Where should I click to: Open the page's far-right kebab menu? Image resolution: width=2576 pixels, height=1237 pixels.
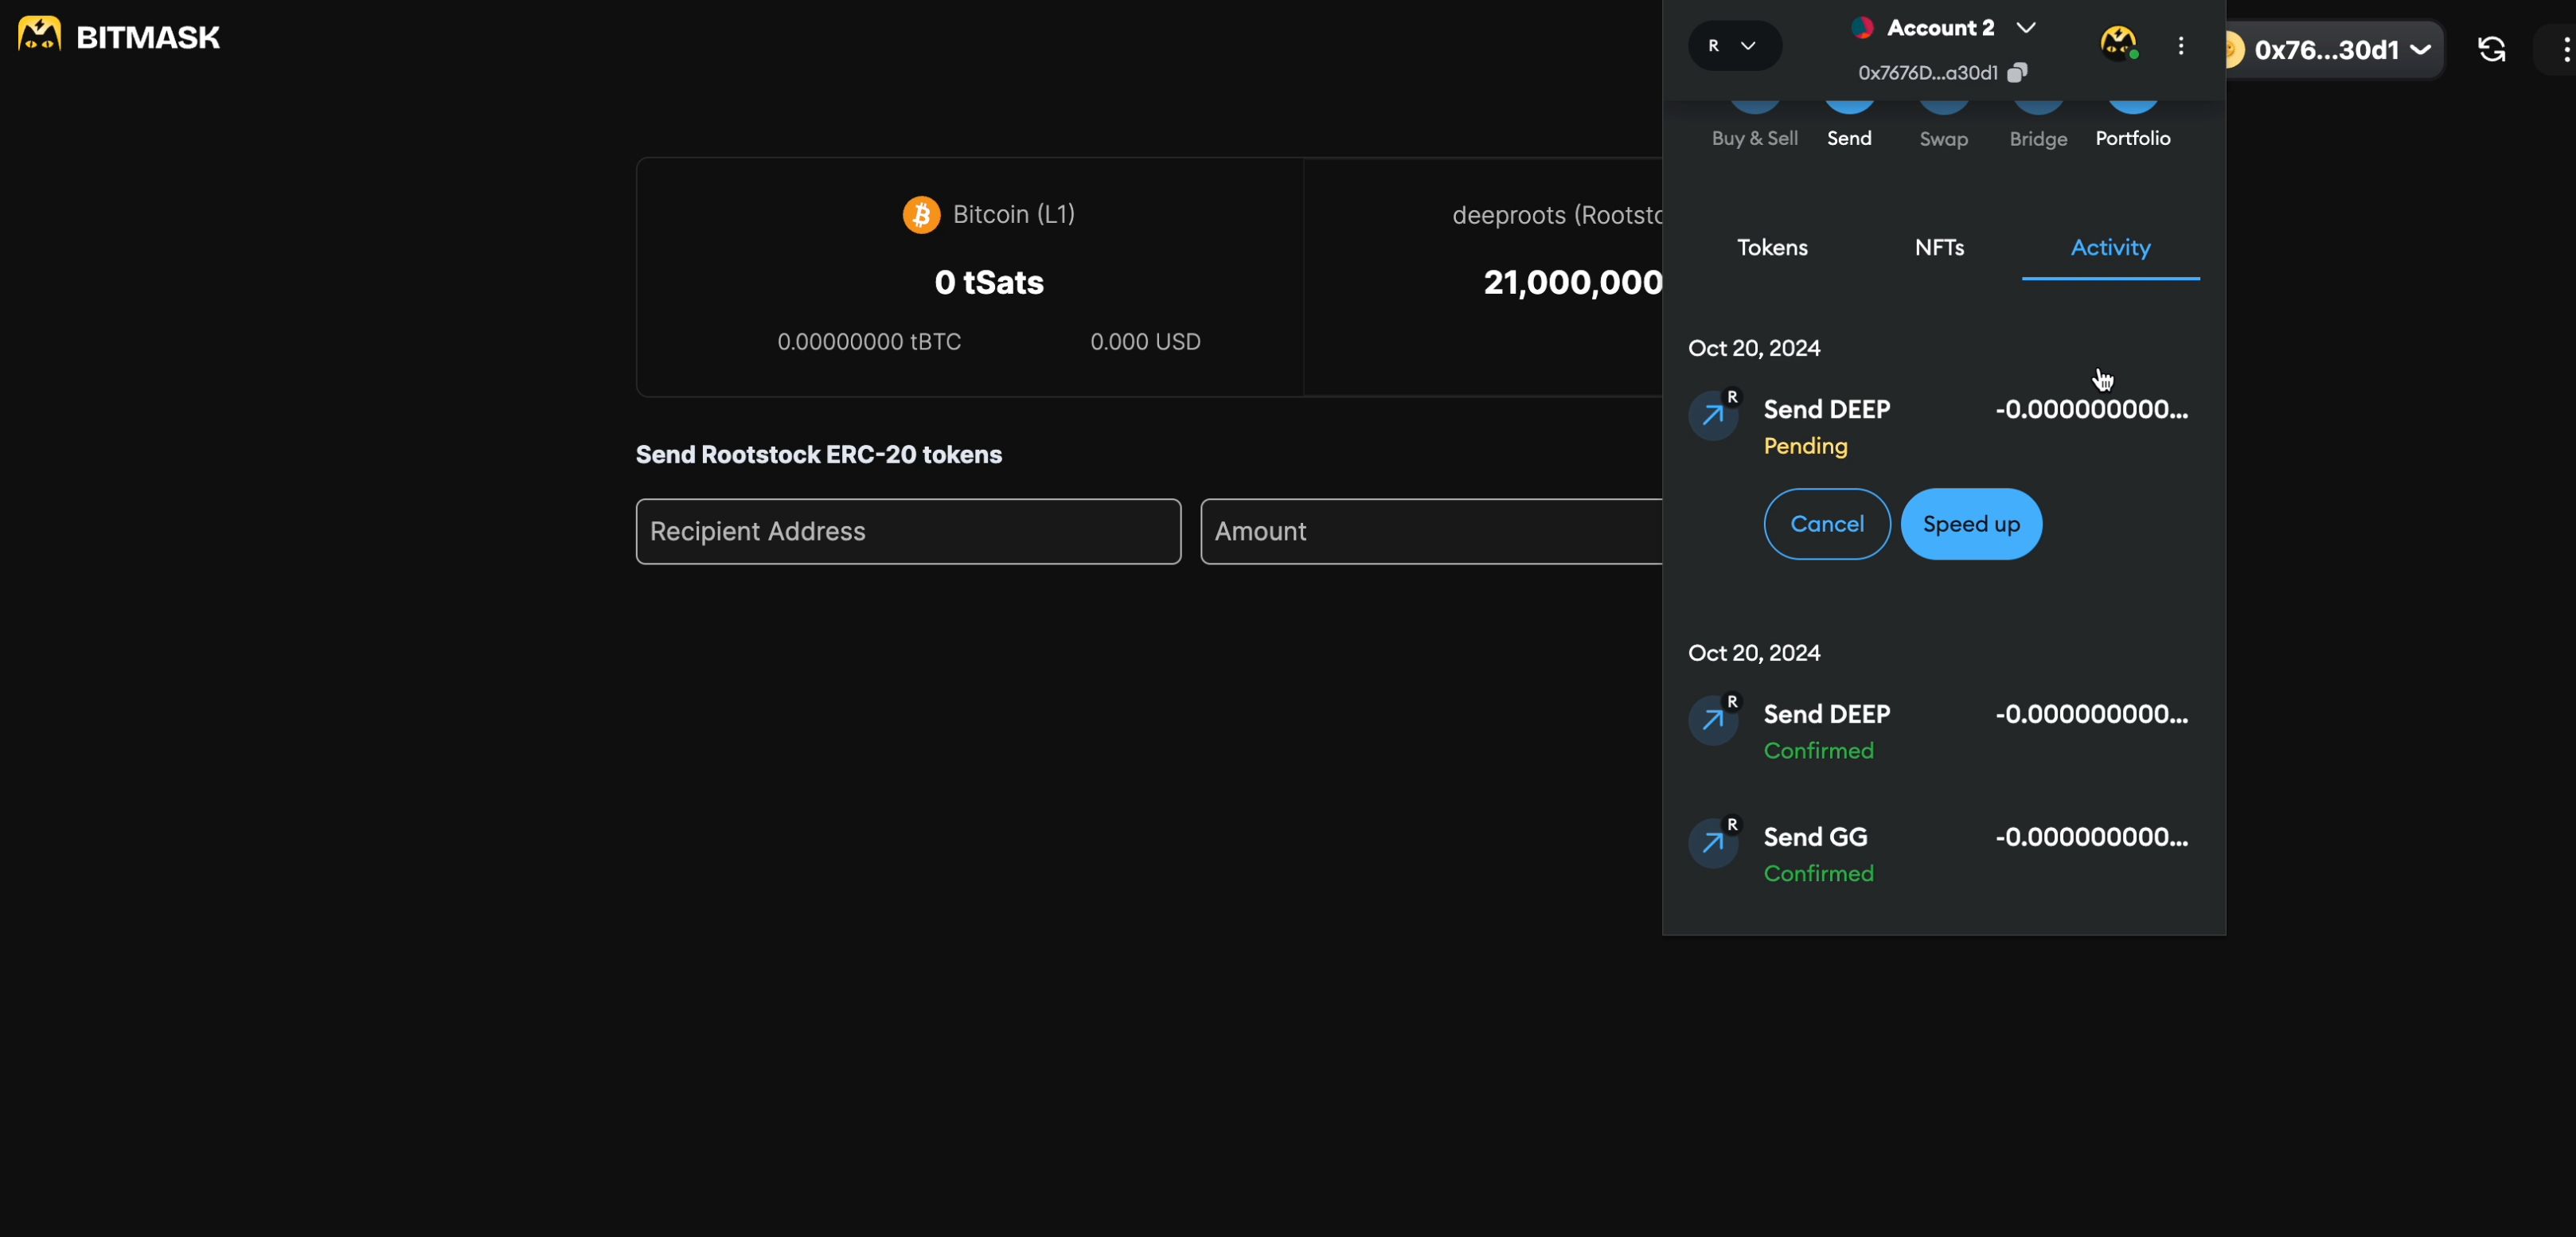[x=2565, y=50]
